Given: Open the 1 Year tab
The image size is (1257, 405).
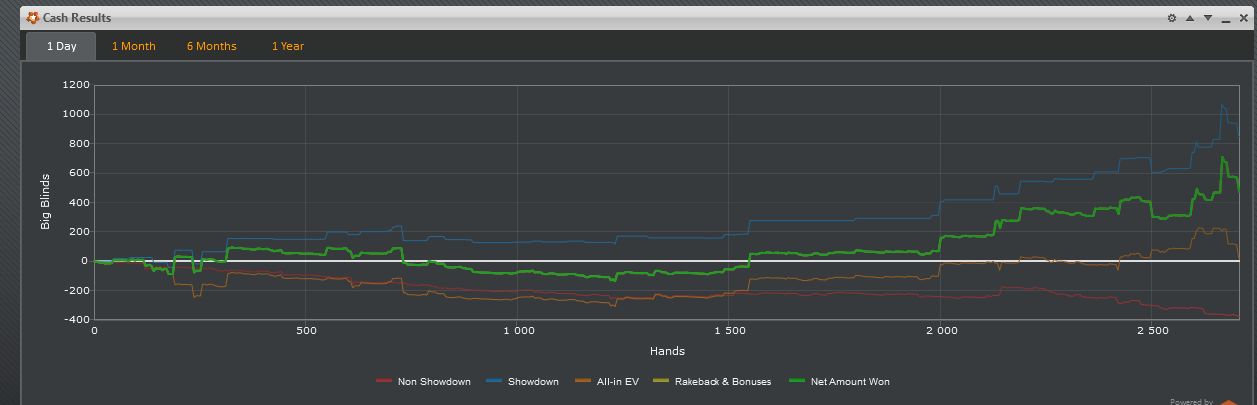Looking at the screenshot, I should point(288,46).
